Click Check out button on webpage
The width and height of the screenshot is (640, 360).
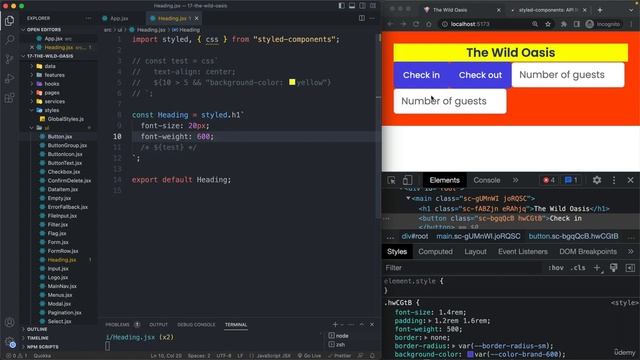[480, 75]
